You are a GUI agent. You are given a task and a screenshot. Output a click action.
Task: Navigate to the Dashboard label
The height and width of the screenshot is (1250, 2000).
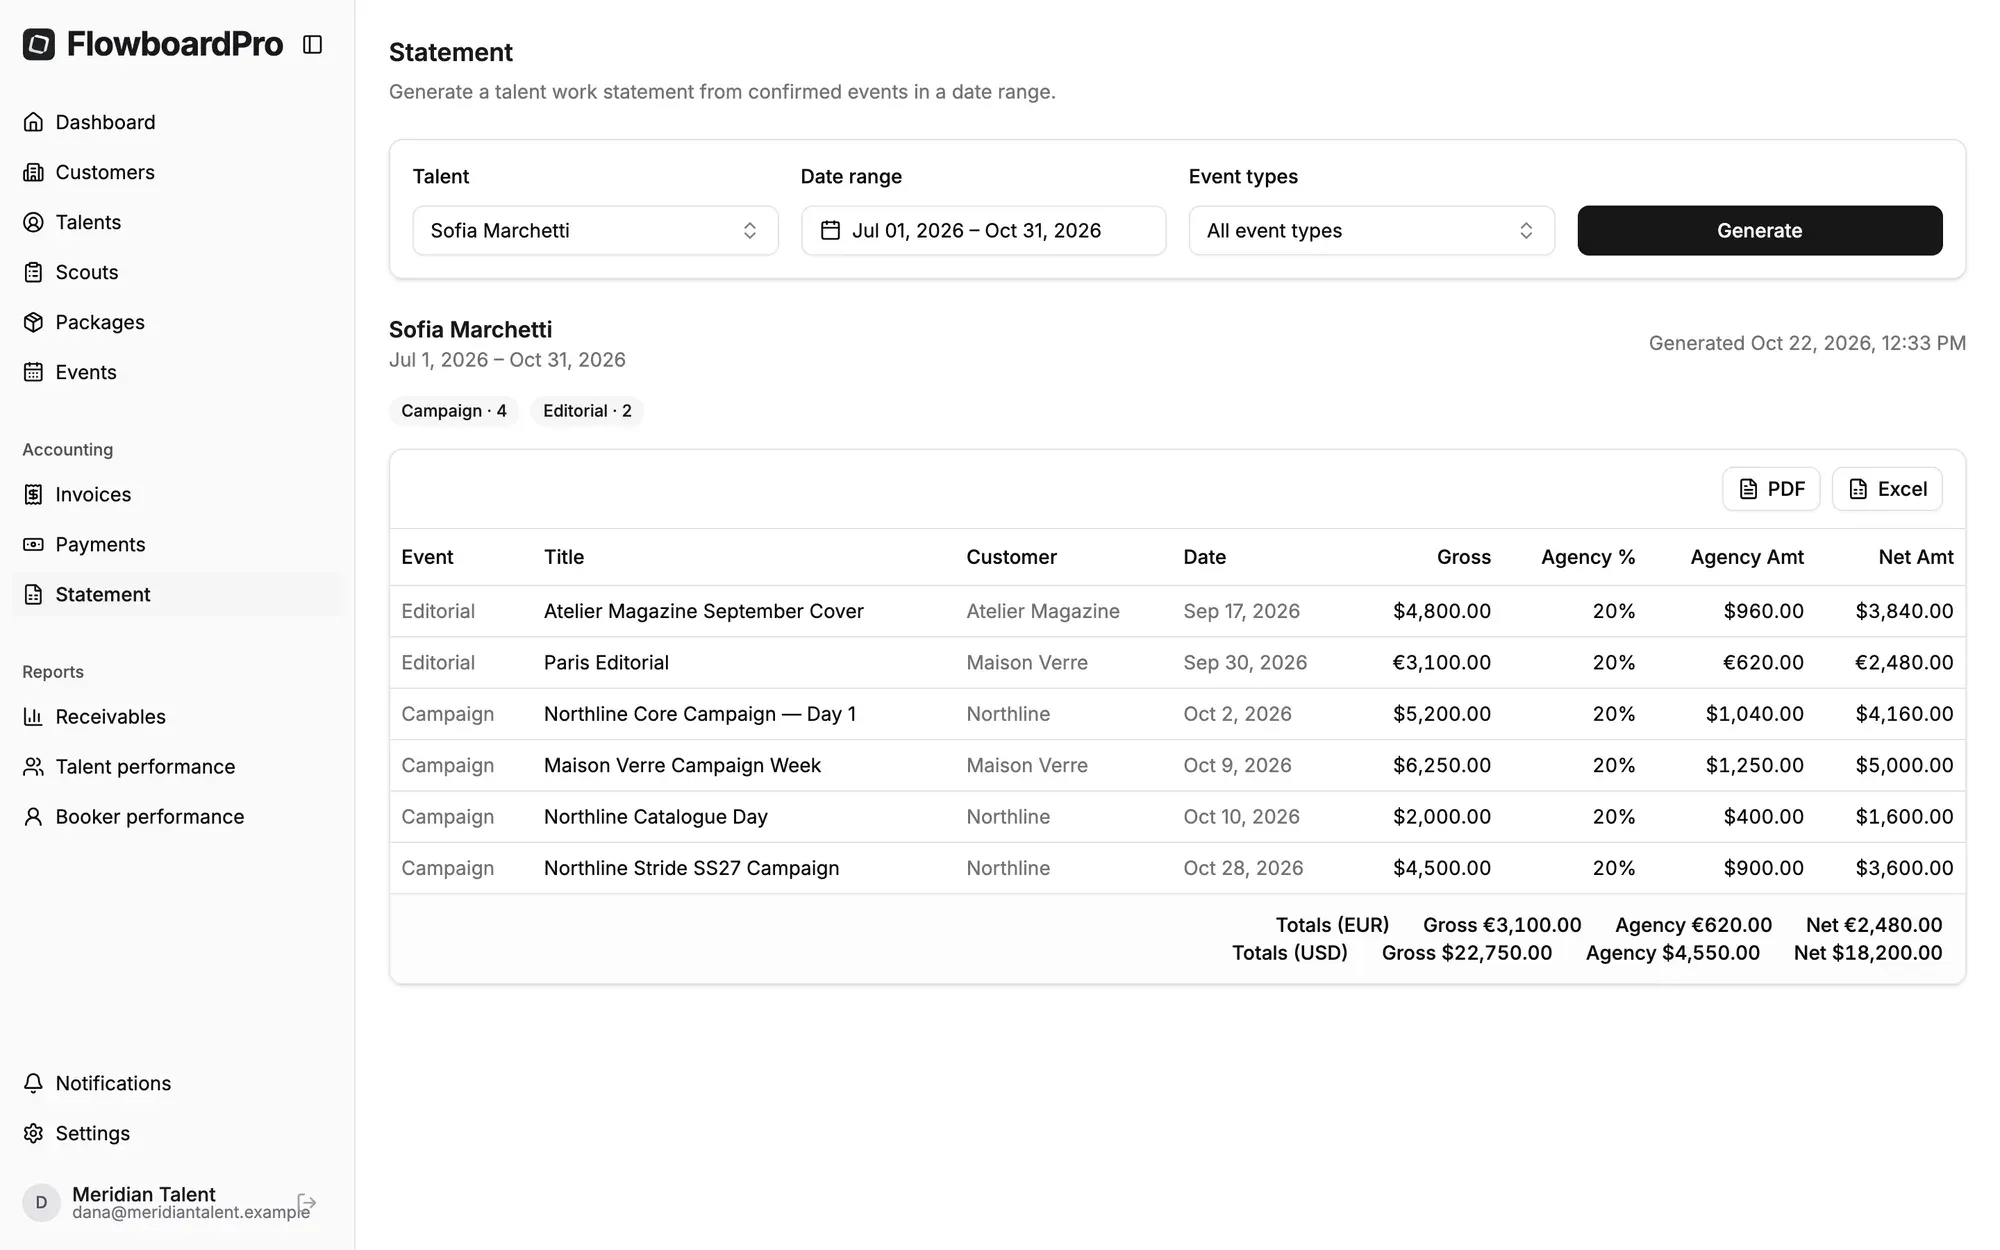(x=105, y=122)
